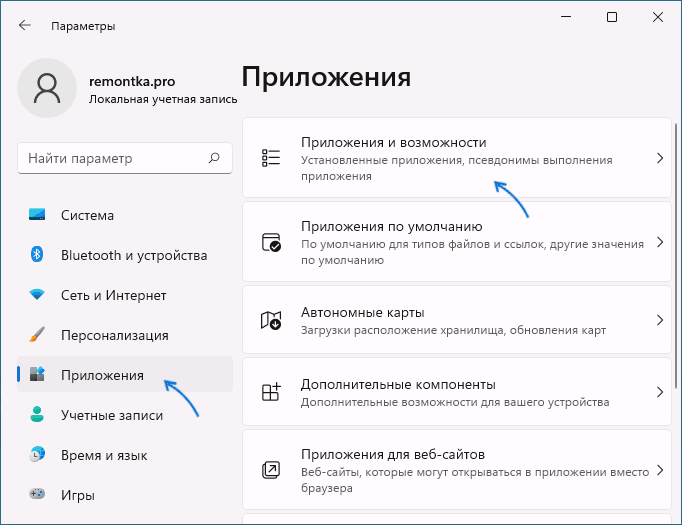Expand the Приложения по умолчанию chevron
The width and height of the screenshot is (682, 525).
tap(660, 242)
